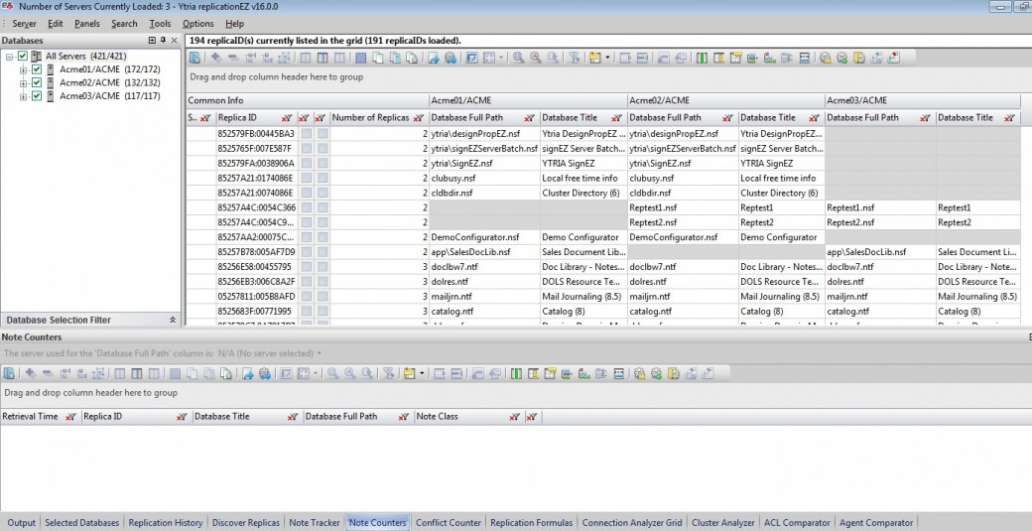Image resolution: width=1032 pixels, height=531 pixels.
Task: Click the export arrow icon in Note Counters toolbar
Action: 248,373
